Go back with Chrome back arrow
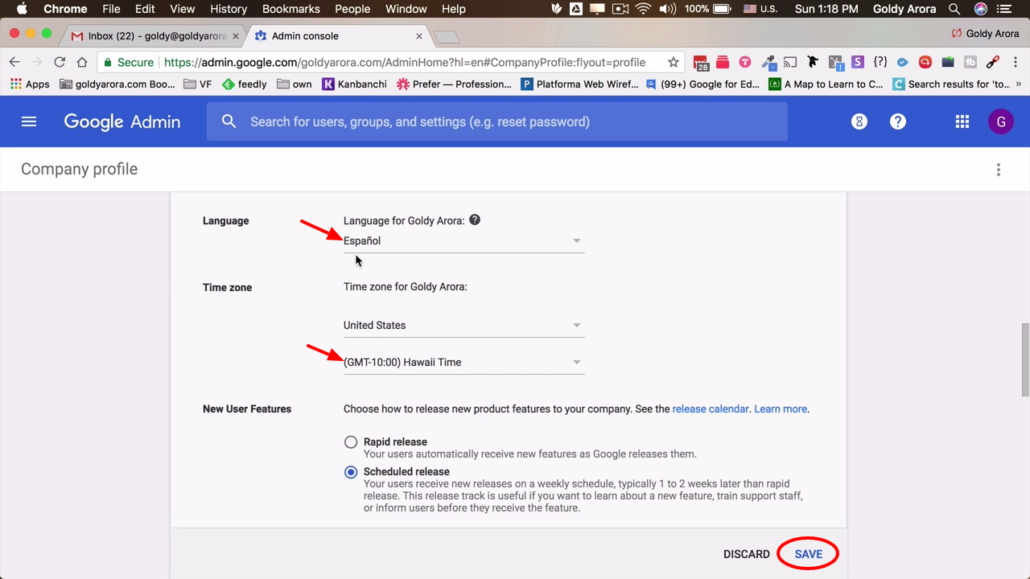This screenshot has width=1030, height=579. pyautogui.click(x=14, y=62)
